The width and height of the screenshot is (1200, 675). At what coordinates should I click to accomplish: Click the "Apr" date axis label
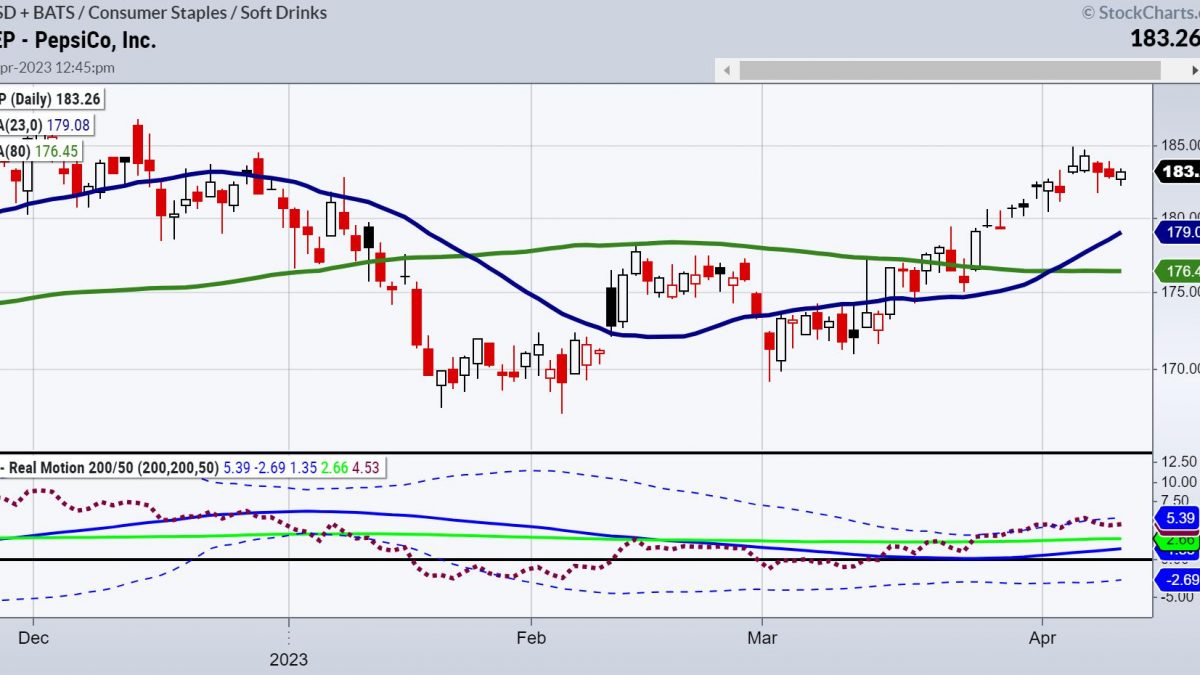(x=1043, y=637)
